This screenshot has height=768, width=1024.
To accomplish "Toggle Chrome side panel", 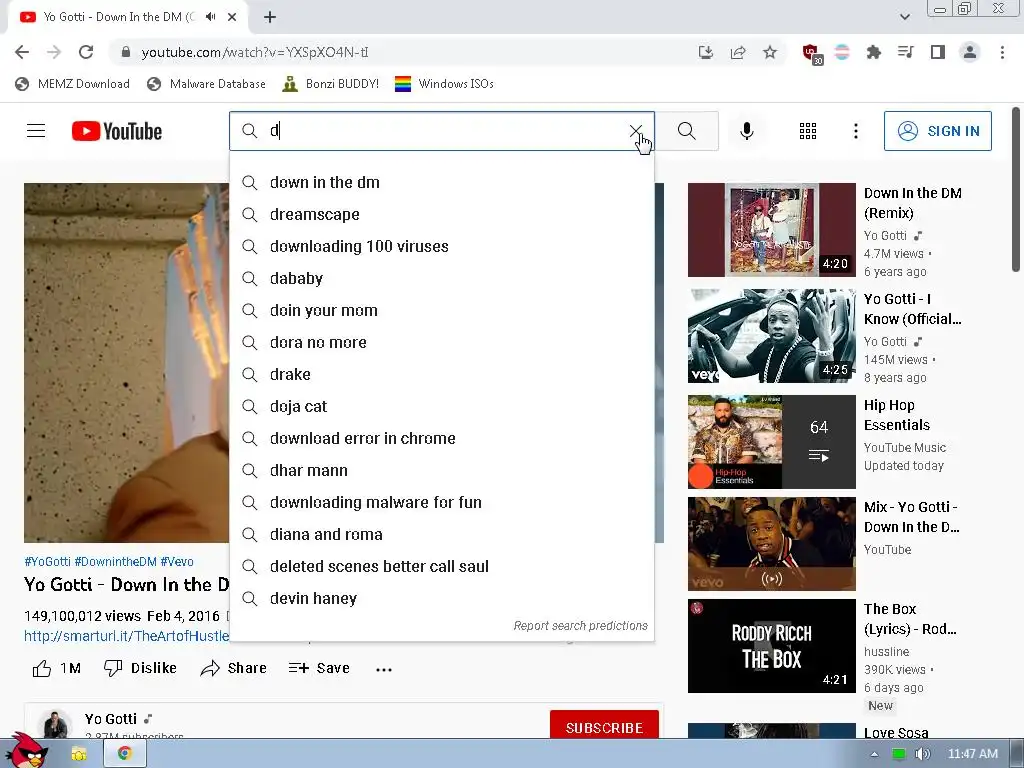I will tap(938, 52).
